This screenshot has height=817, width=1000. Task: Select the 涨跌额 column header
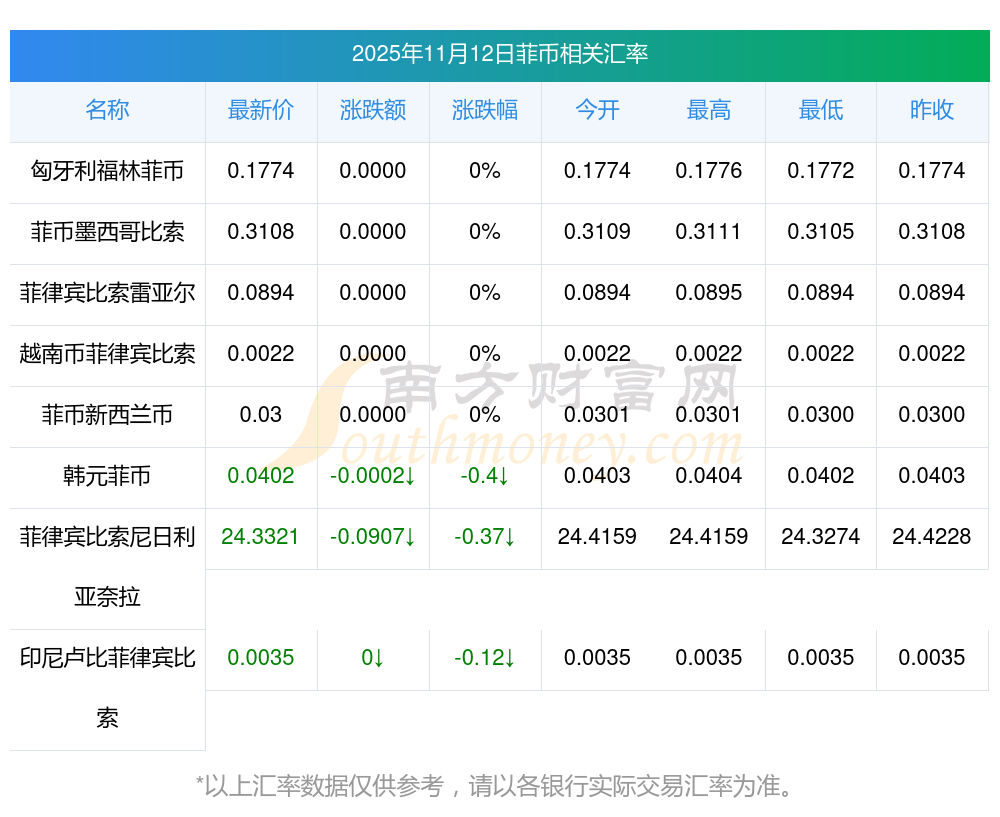click(x=373, y=111)
